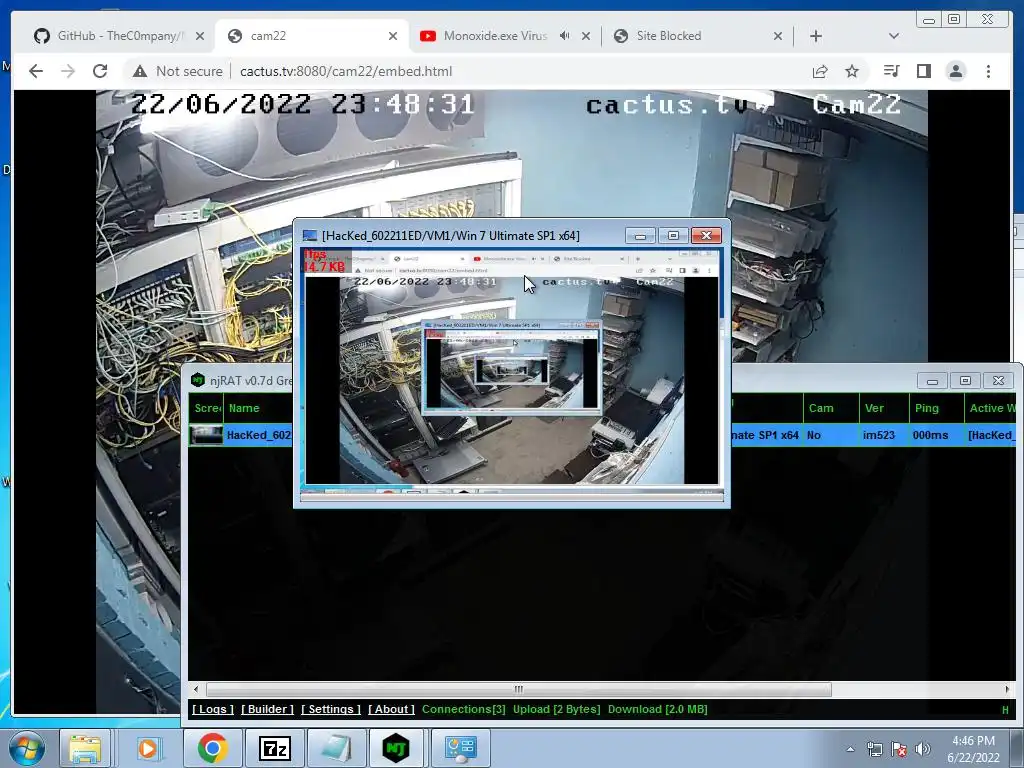Screen dimensions: 1024x768
Task: Open 7-Zip from the taskbar
Action: [274, 748]
